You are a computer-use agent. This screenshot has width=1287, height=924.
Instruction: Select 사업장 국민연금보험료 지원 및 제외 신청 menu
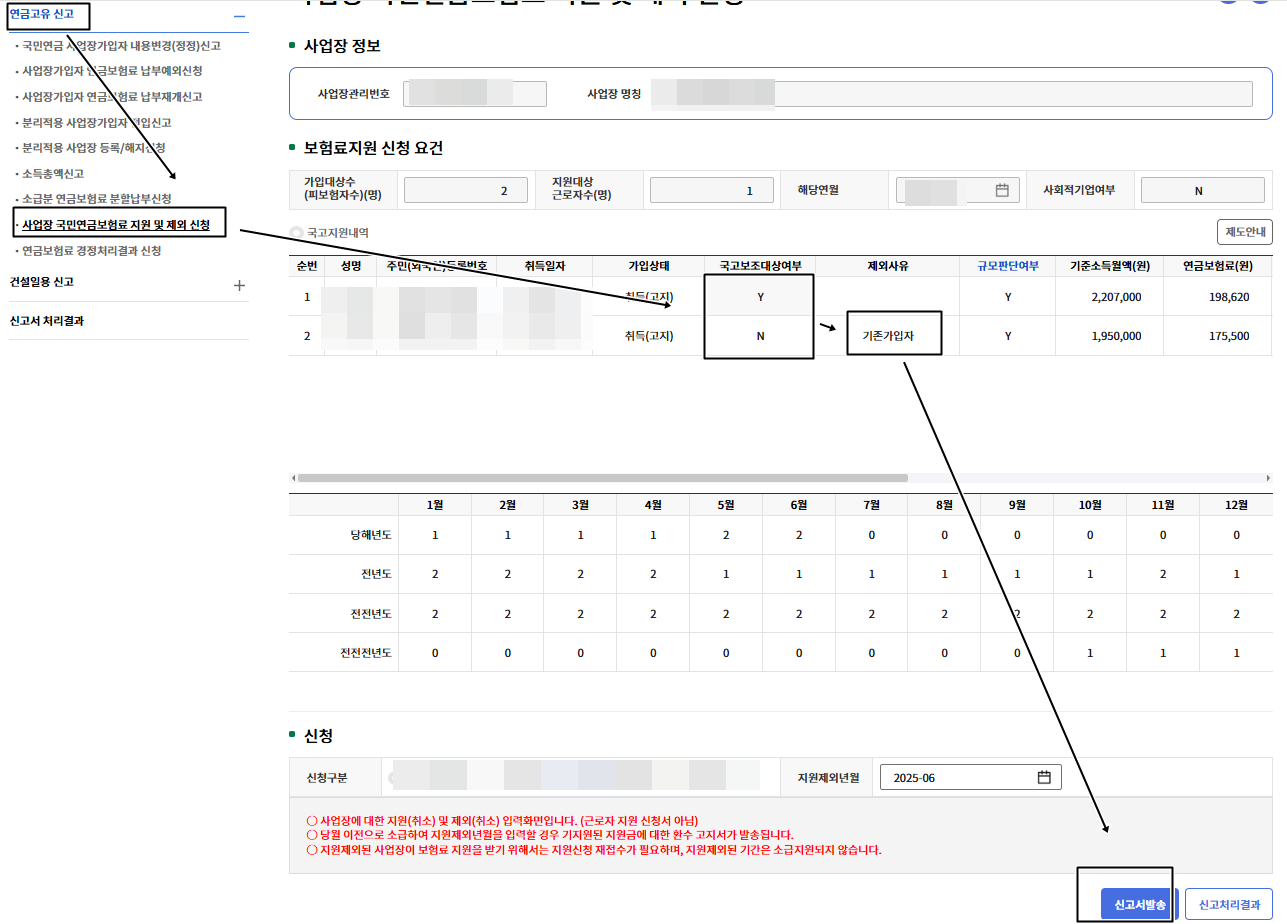pyautogui.click(x=116, y=225)
